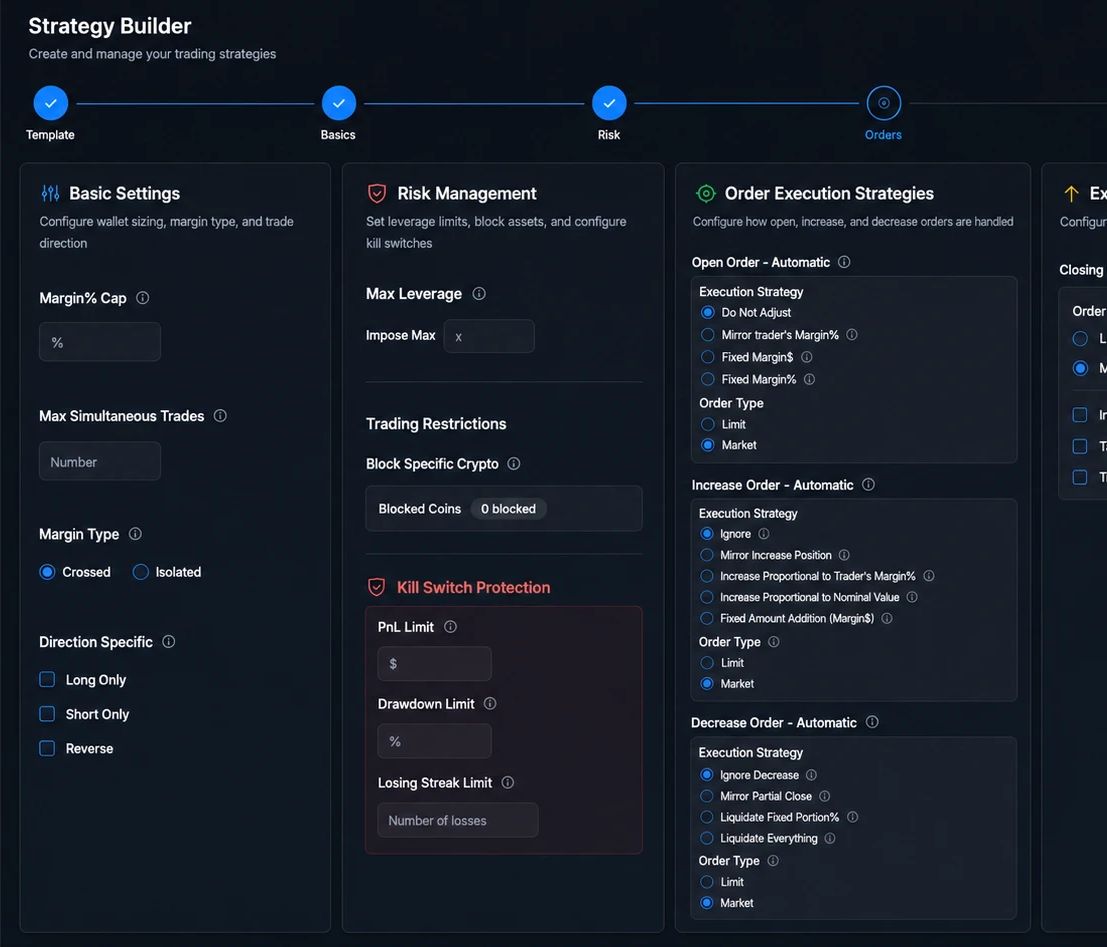
Task: Choose Mirror trader's Margin% execution strategy
Action: point(707,335)
